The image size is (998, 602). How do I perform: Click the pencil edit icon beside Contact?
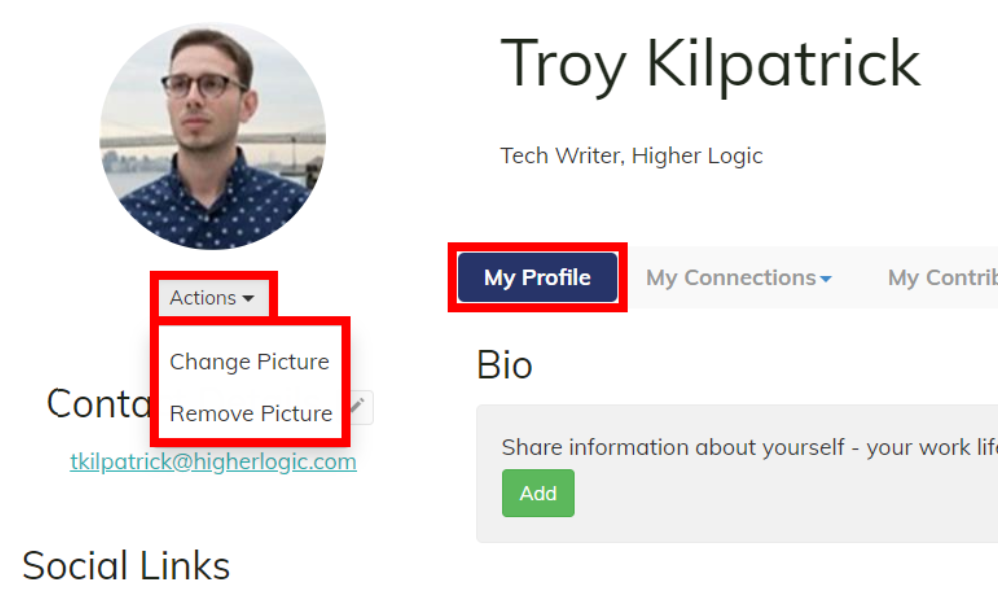pyautogui.click(x=358, y=407)
